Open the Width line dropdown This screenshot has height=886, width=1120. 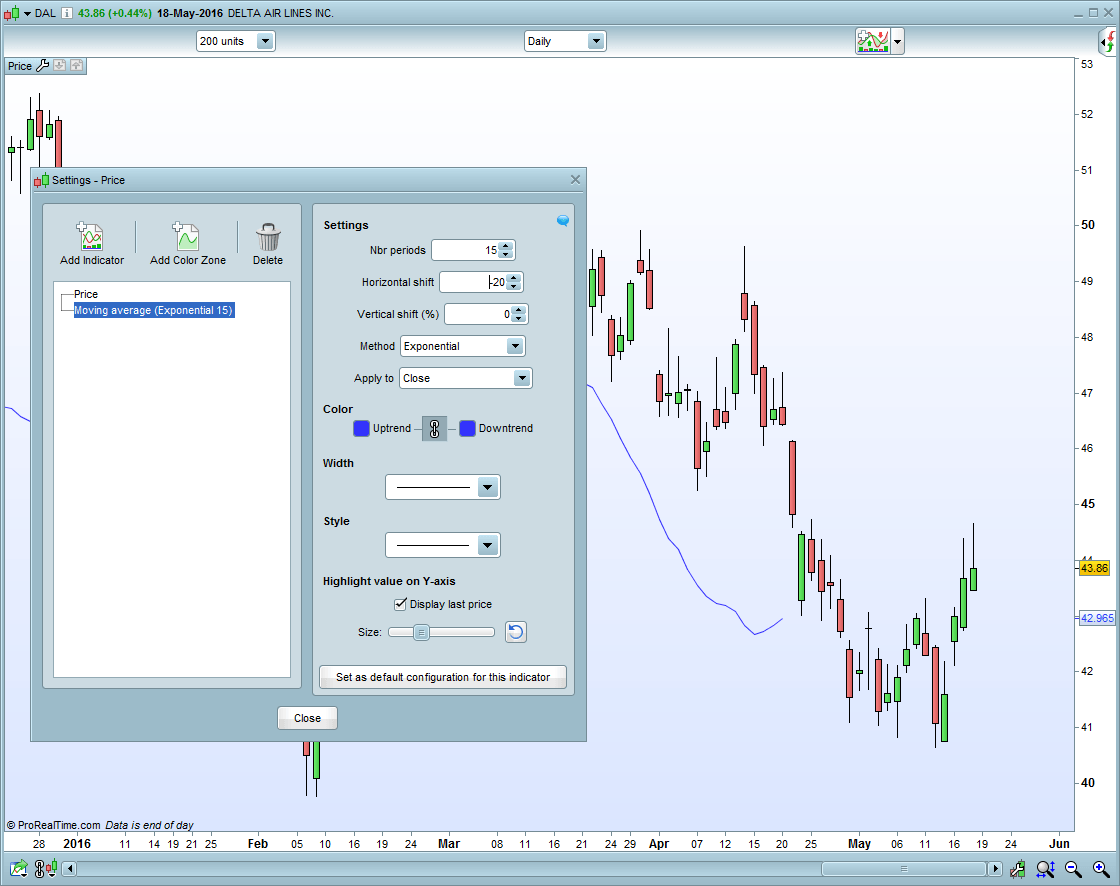(443, 487)
